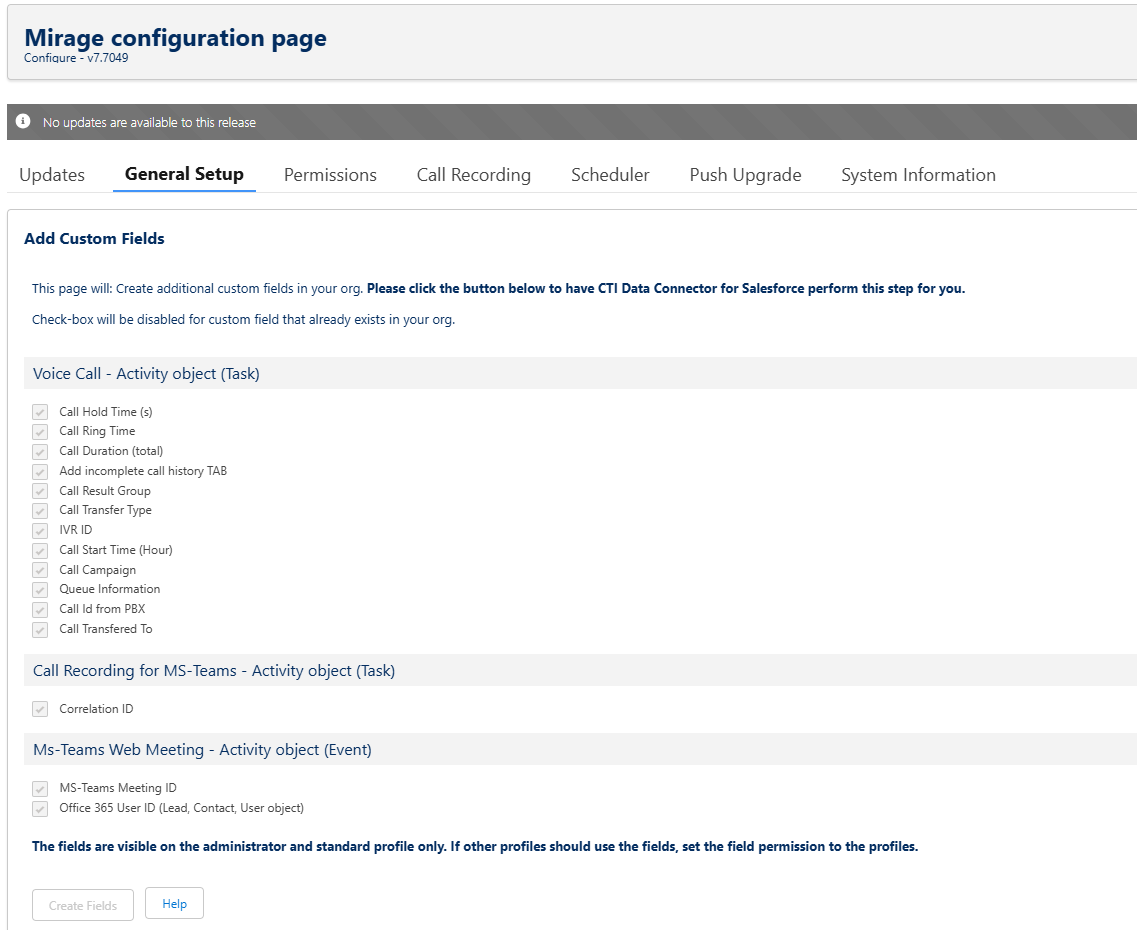Click the Add Custom Fields heading
1137x930 pixels.
[94, 238]
